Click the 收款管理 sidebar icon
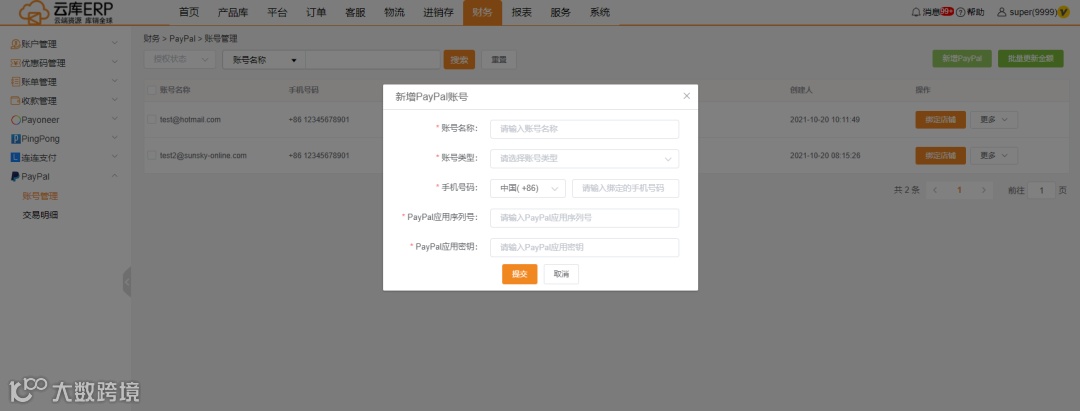Image resolution: width=1080 pixels, height=411 pixels. coord(15,101)
